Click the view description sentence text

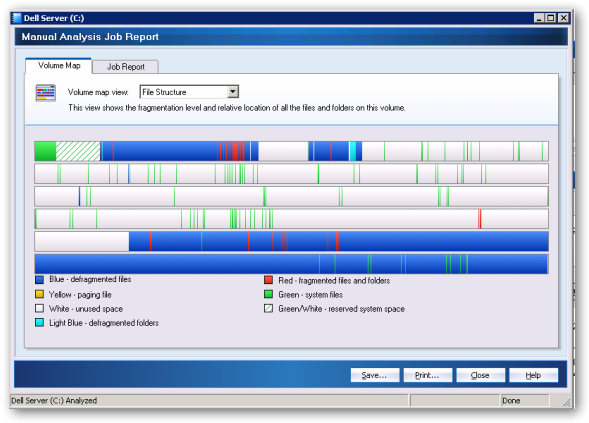pyautogui.click(x=237, y=108)
